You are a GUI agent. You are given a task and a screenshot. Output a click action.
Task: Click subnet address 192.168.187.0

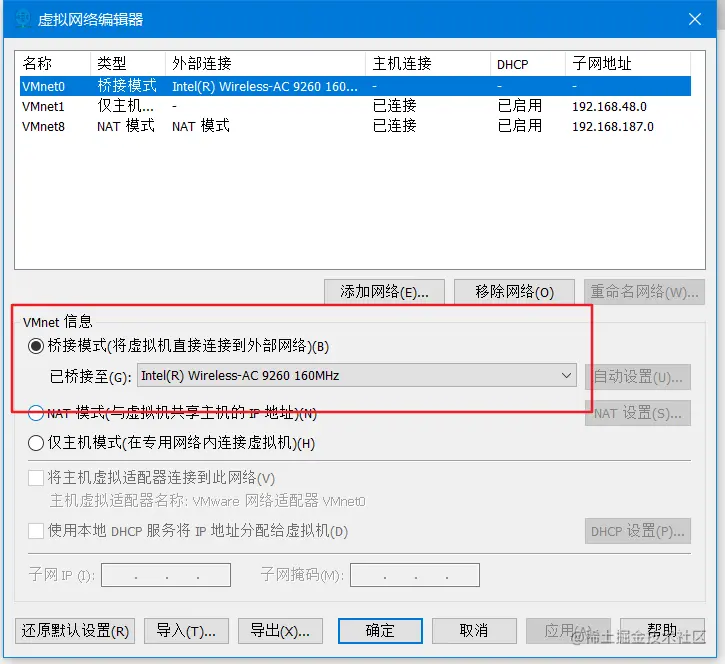613,126
